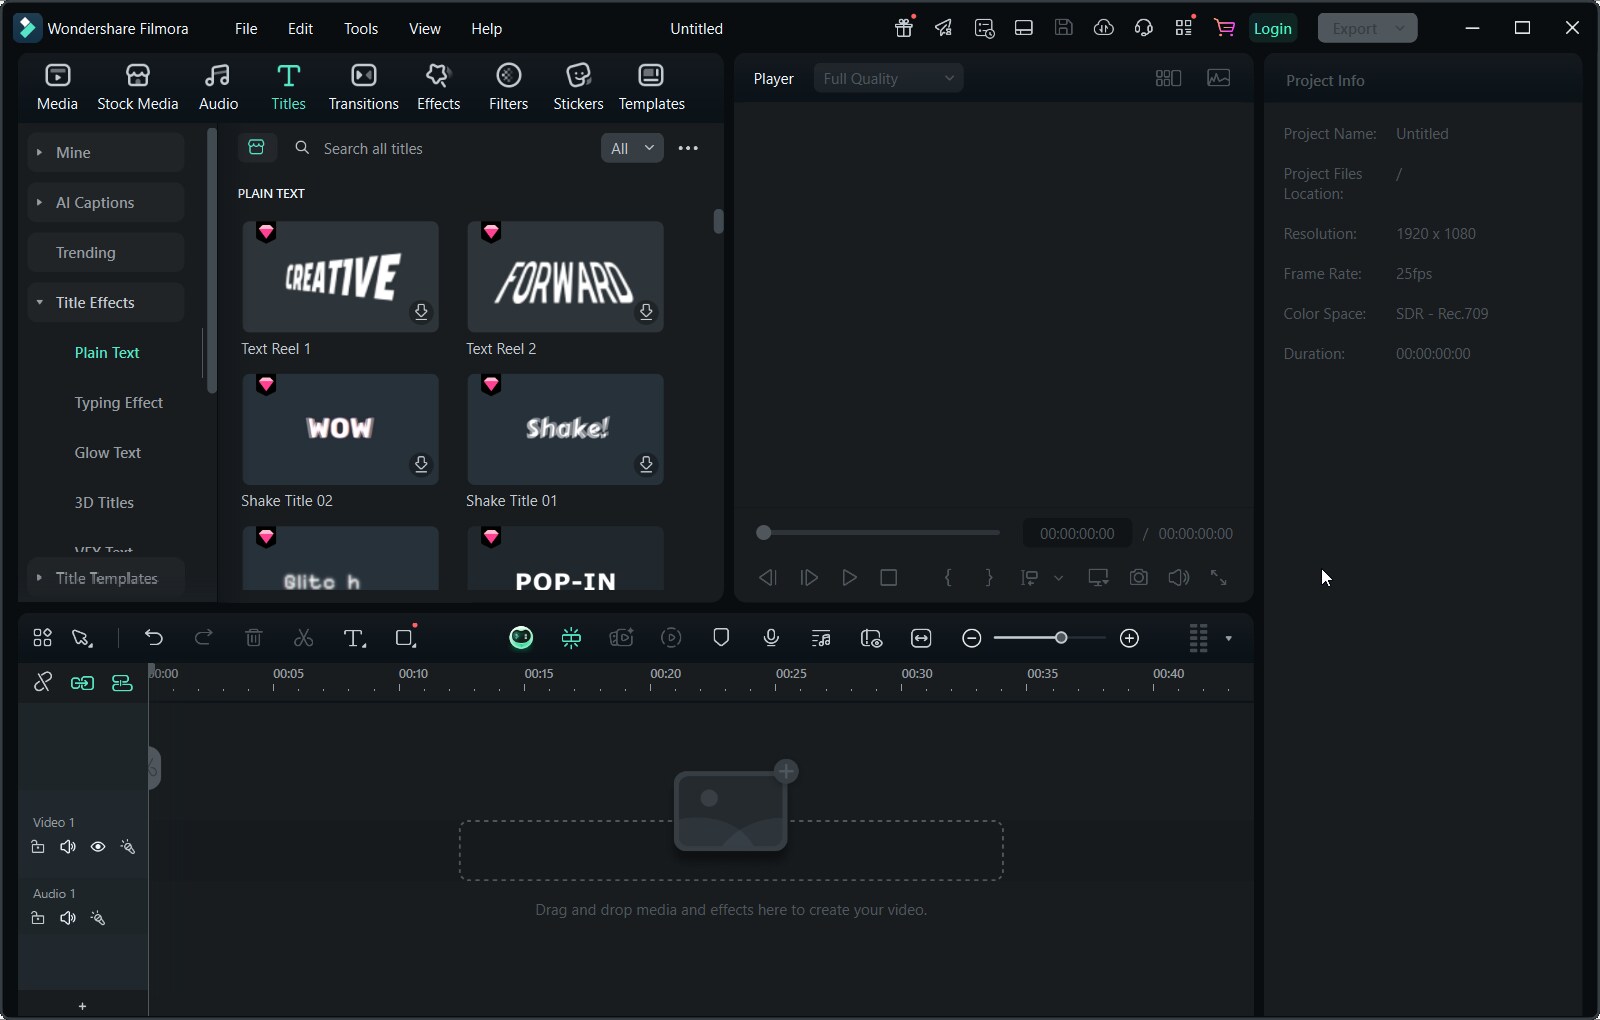Open the All filter dropdown
This screenshot has width=1600, height=1020.
[x=632, y=148]
